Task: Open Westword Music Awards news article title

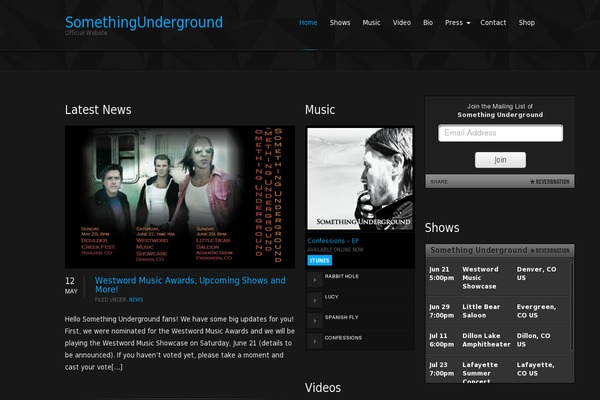Action: pyautogui.click(x=190, y=285)
